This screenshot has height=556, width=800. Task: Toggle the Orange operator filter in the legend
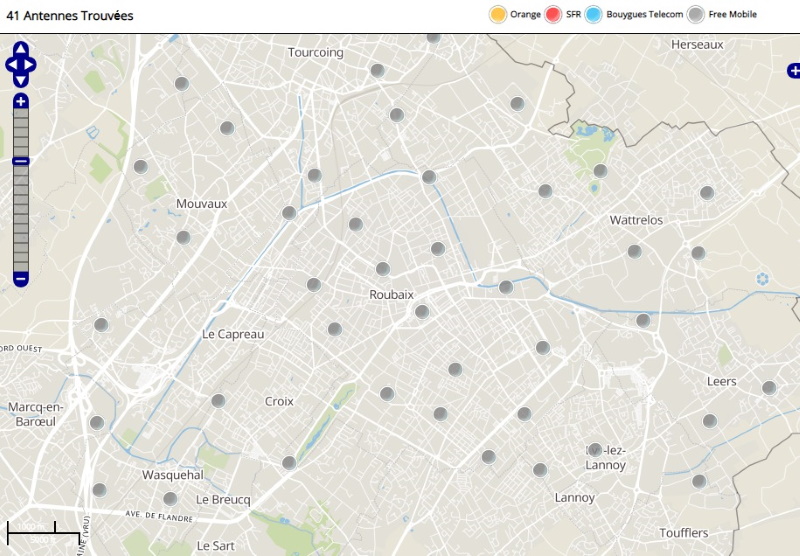[497, 14]
